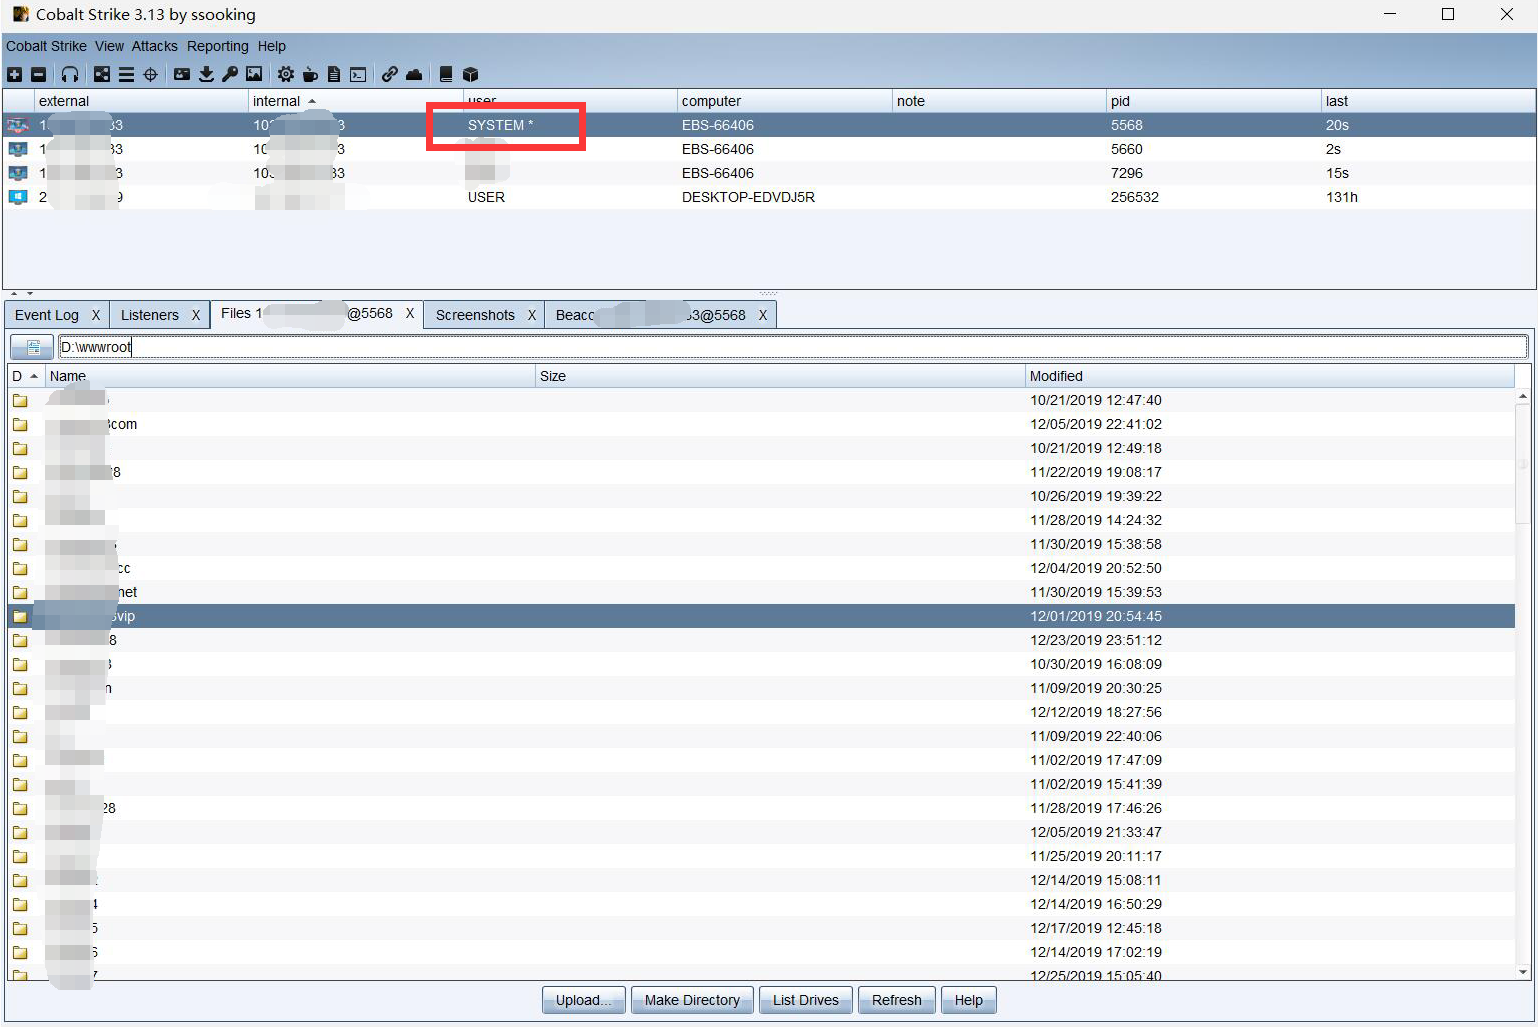
Task: Click the coffee cup Java applet icon
Action: click(310, 74)
